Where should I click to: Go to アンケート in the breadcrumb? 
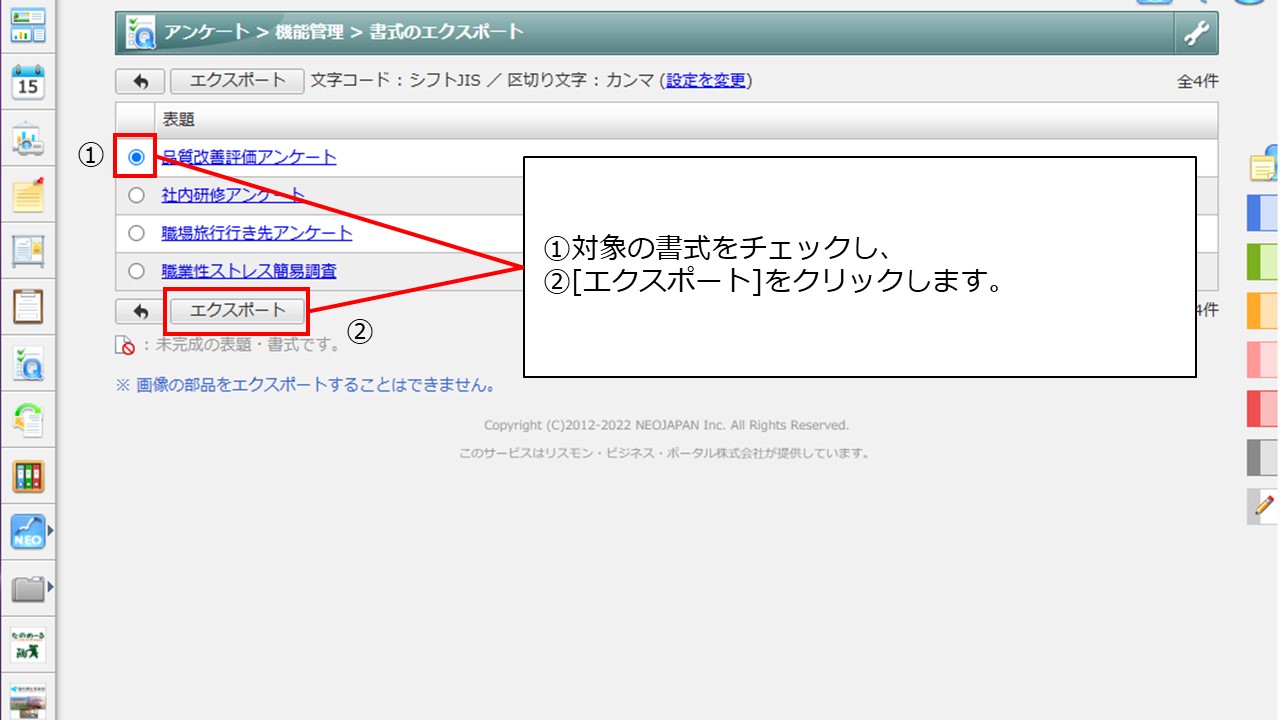tap(207, 32)
